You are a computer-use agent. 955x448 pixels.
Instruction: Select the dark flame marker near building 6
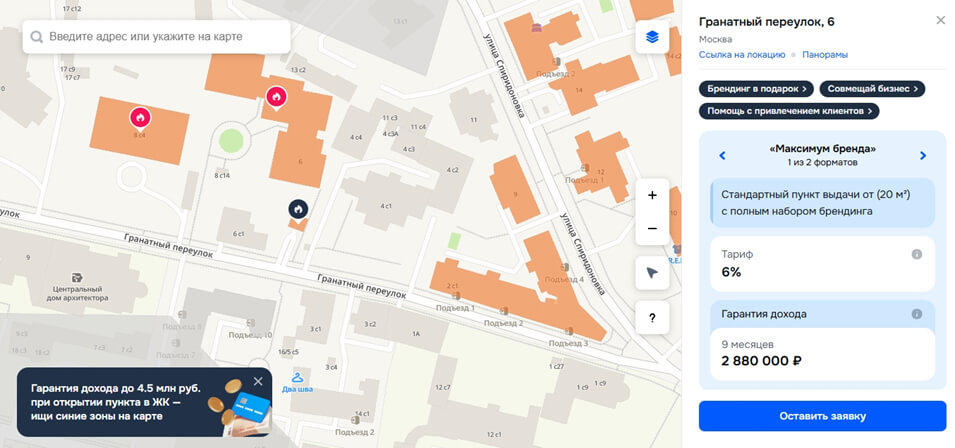pyautogui.click(x=298, y=209)
